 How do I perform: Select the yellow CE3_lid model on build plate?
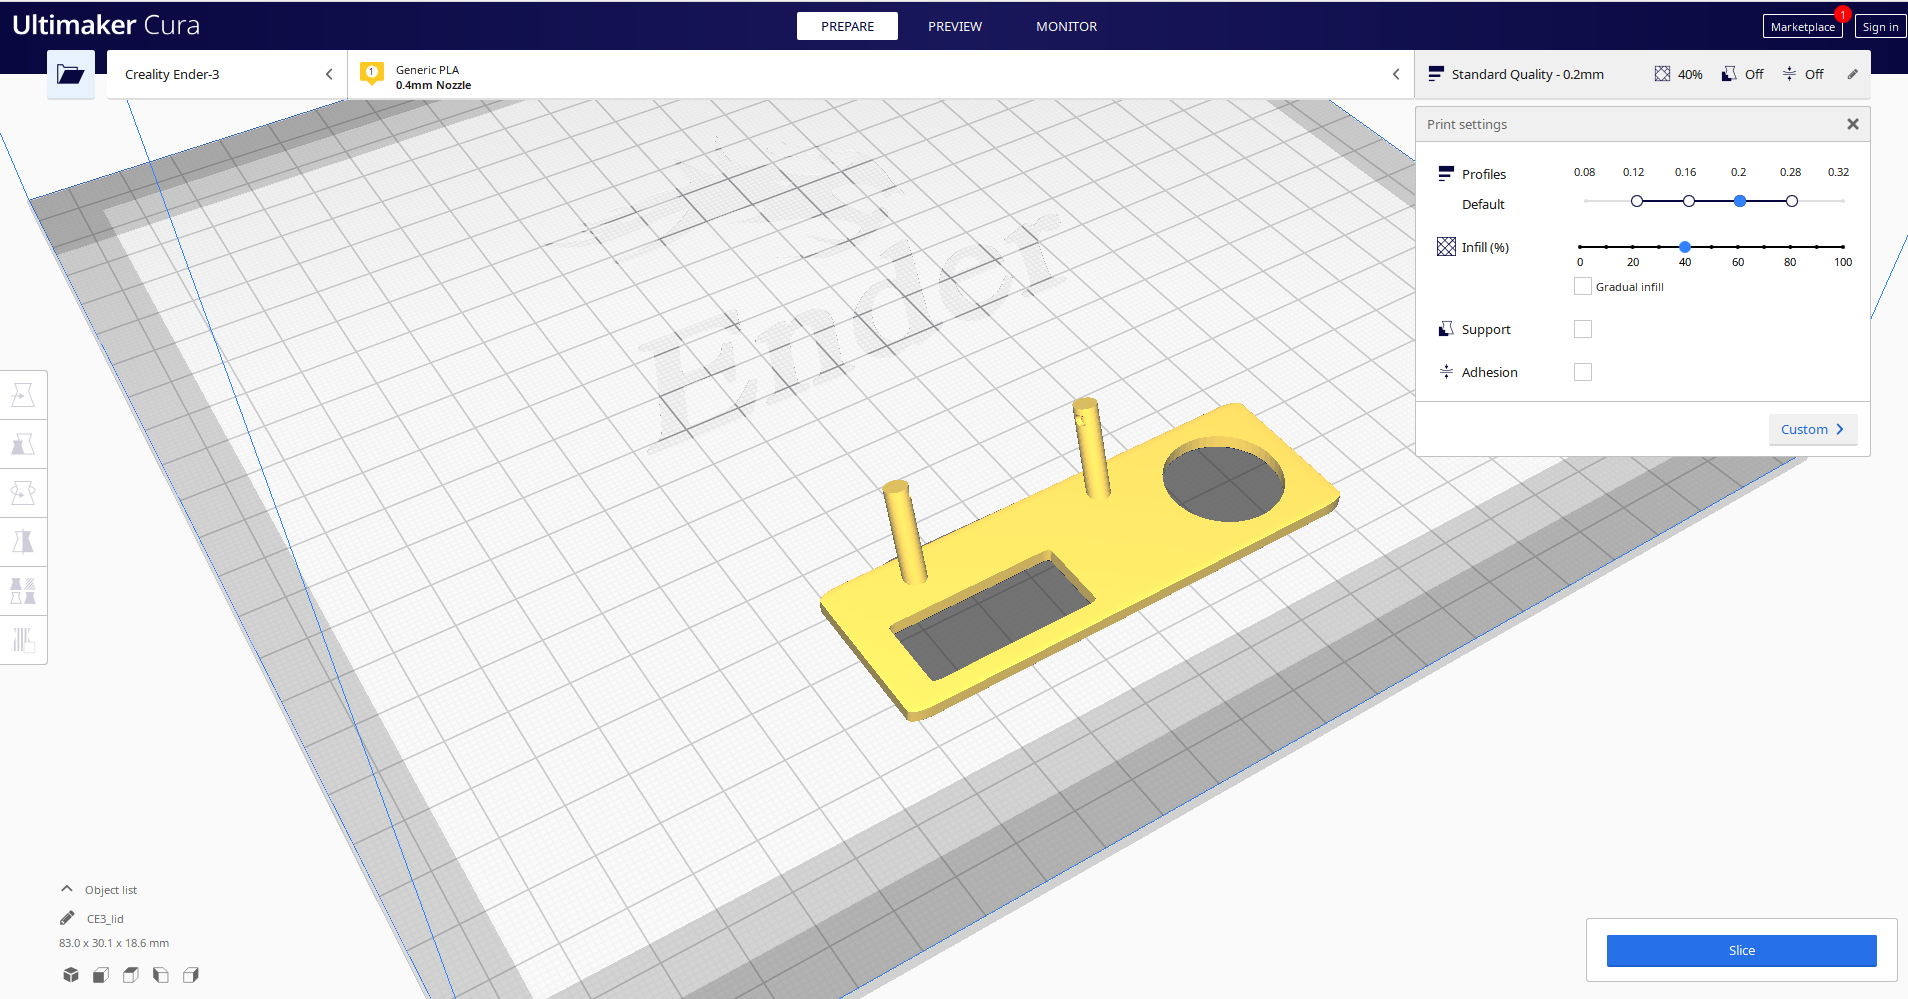click(x=1130, y=560)
